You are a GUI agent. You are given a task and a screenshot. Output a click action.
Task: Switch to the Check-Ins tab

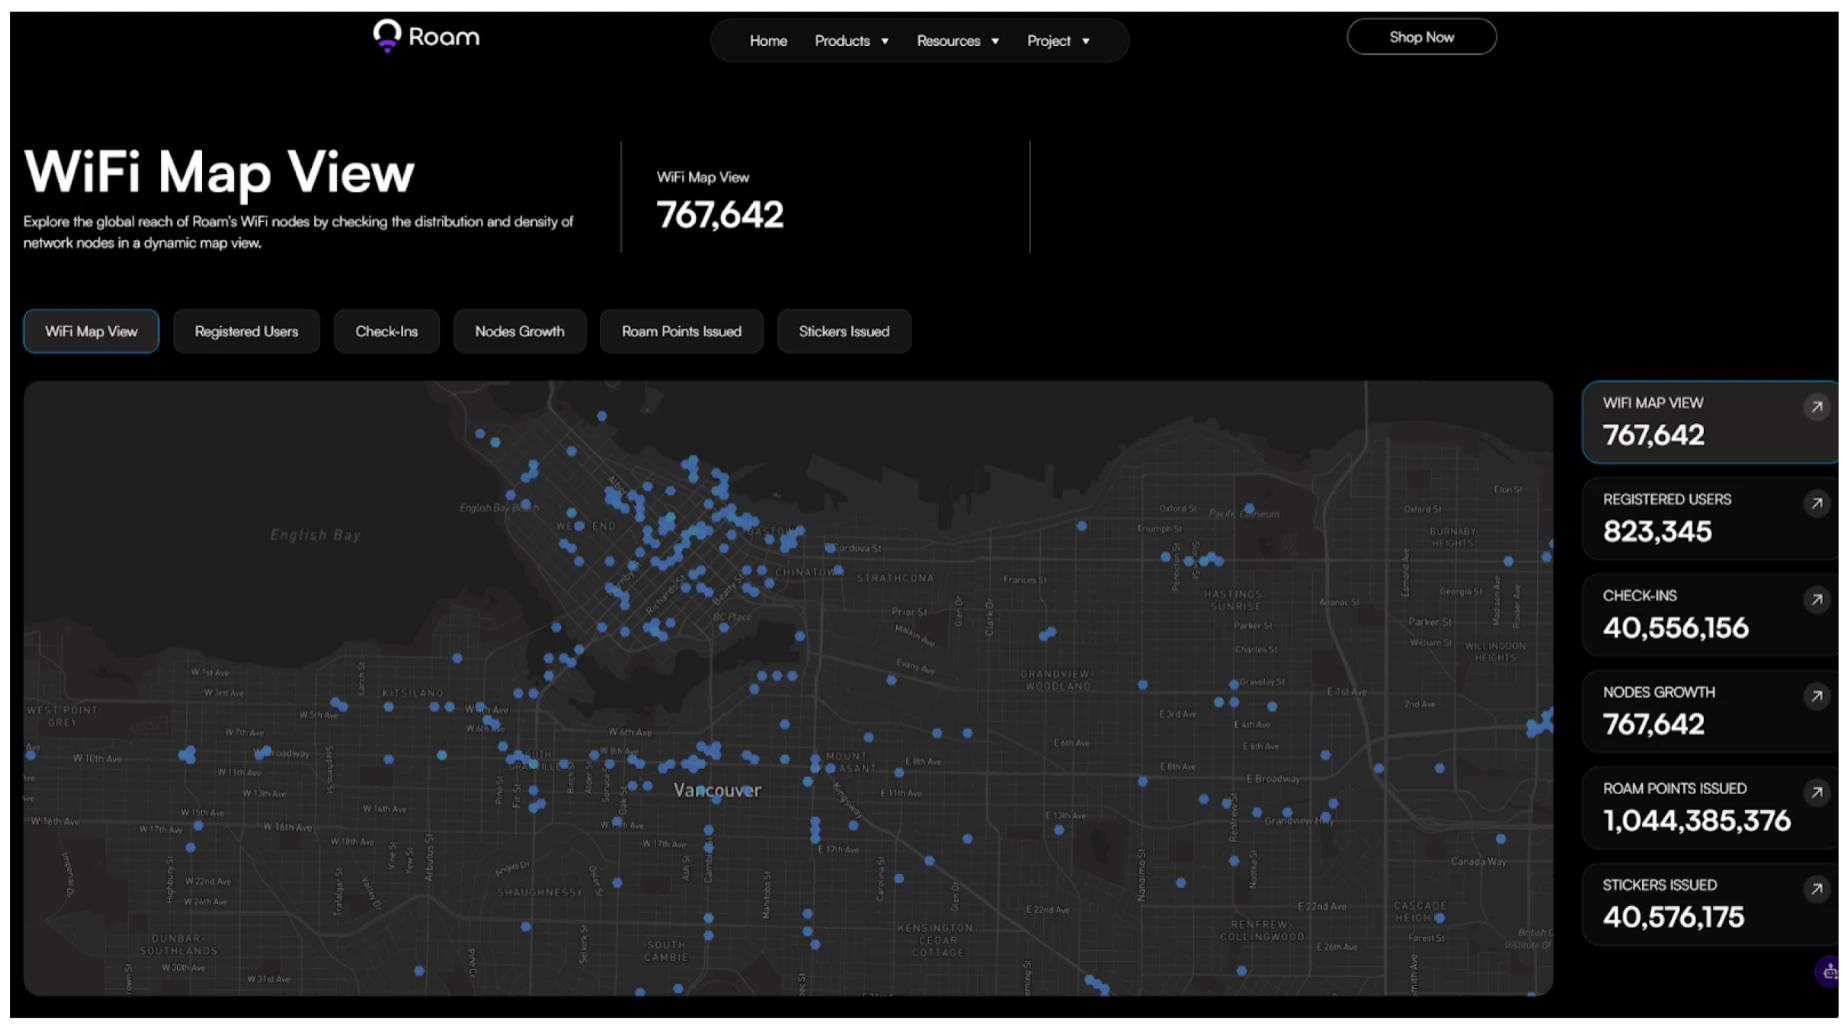(386, 331)
